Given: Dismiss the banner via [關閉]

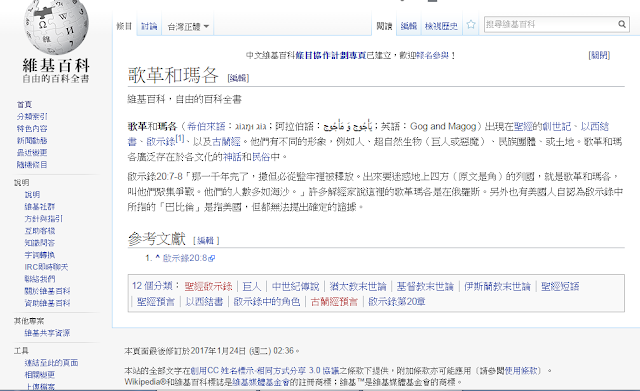Looking at the screenshot, I should tap(599, 56).
